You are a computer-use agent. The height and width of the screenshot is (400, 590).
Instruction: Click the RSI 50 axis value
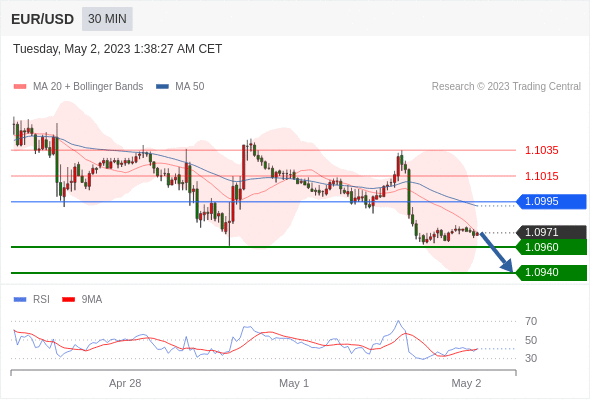pos(531,340)
